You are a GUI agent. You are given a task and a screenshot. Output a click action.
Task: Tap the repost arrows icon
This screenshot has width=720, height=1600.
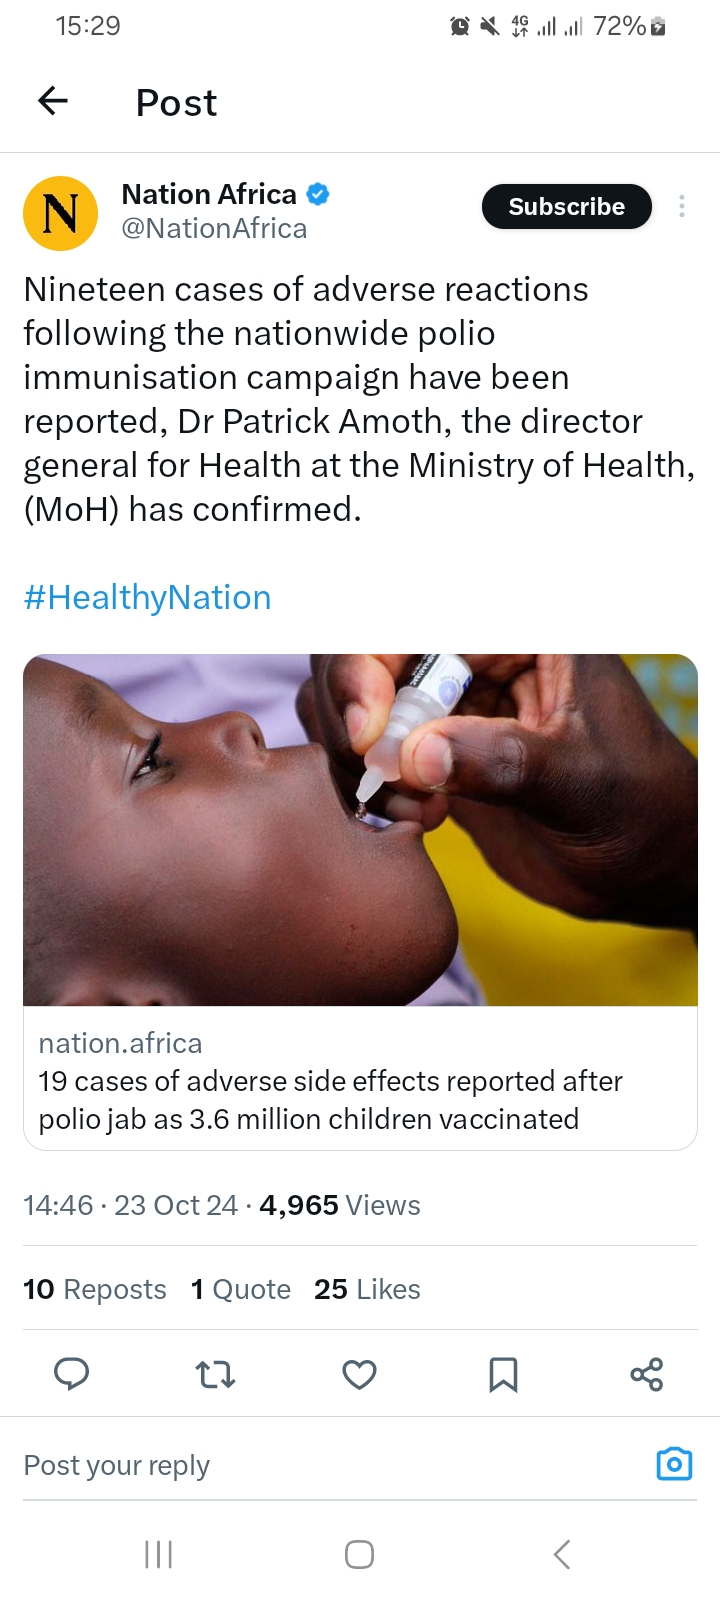215,1374
